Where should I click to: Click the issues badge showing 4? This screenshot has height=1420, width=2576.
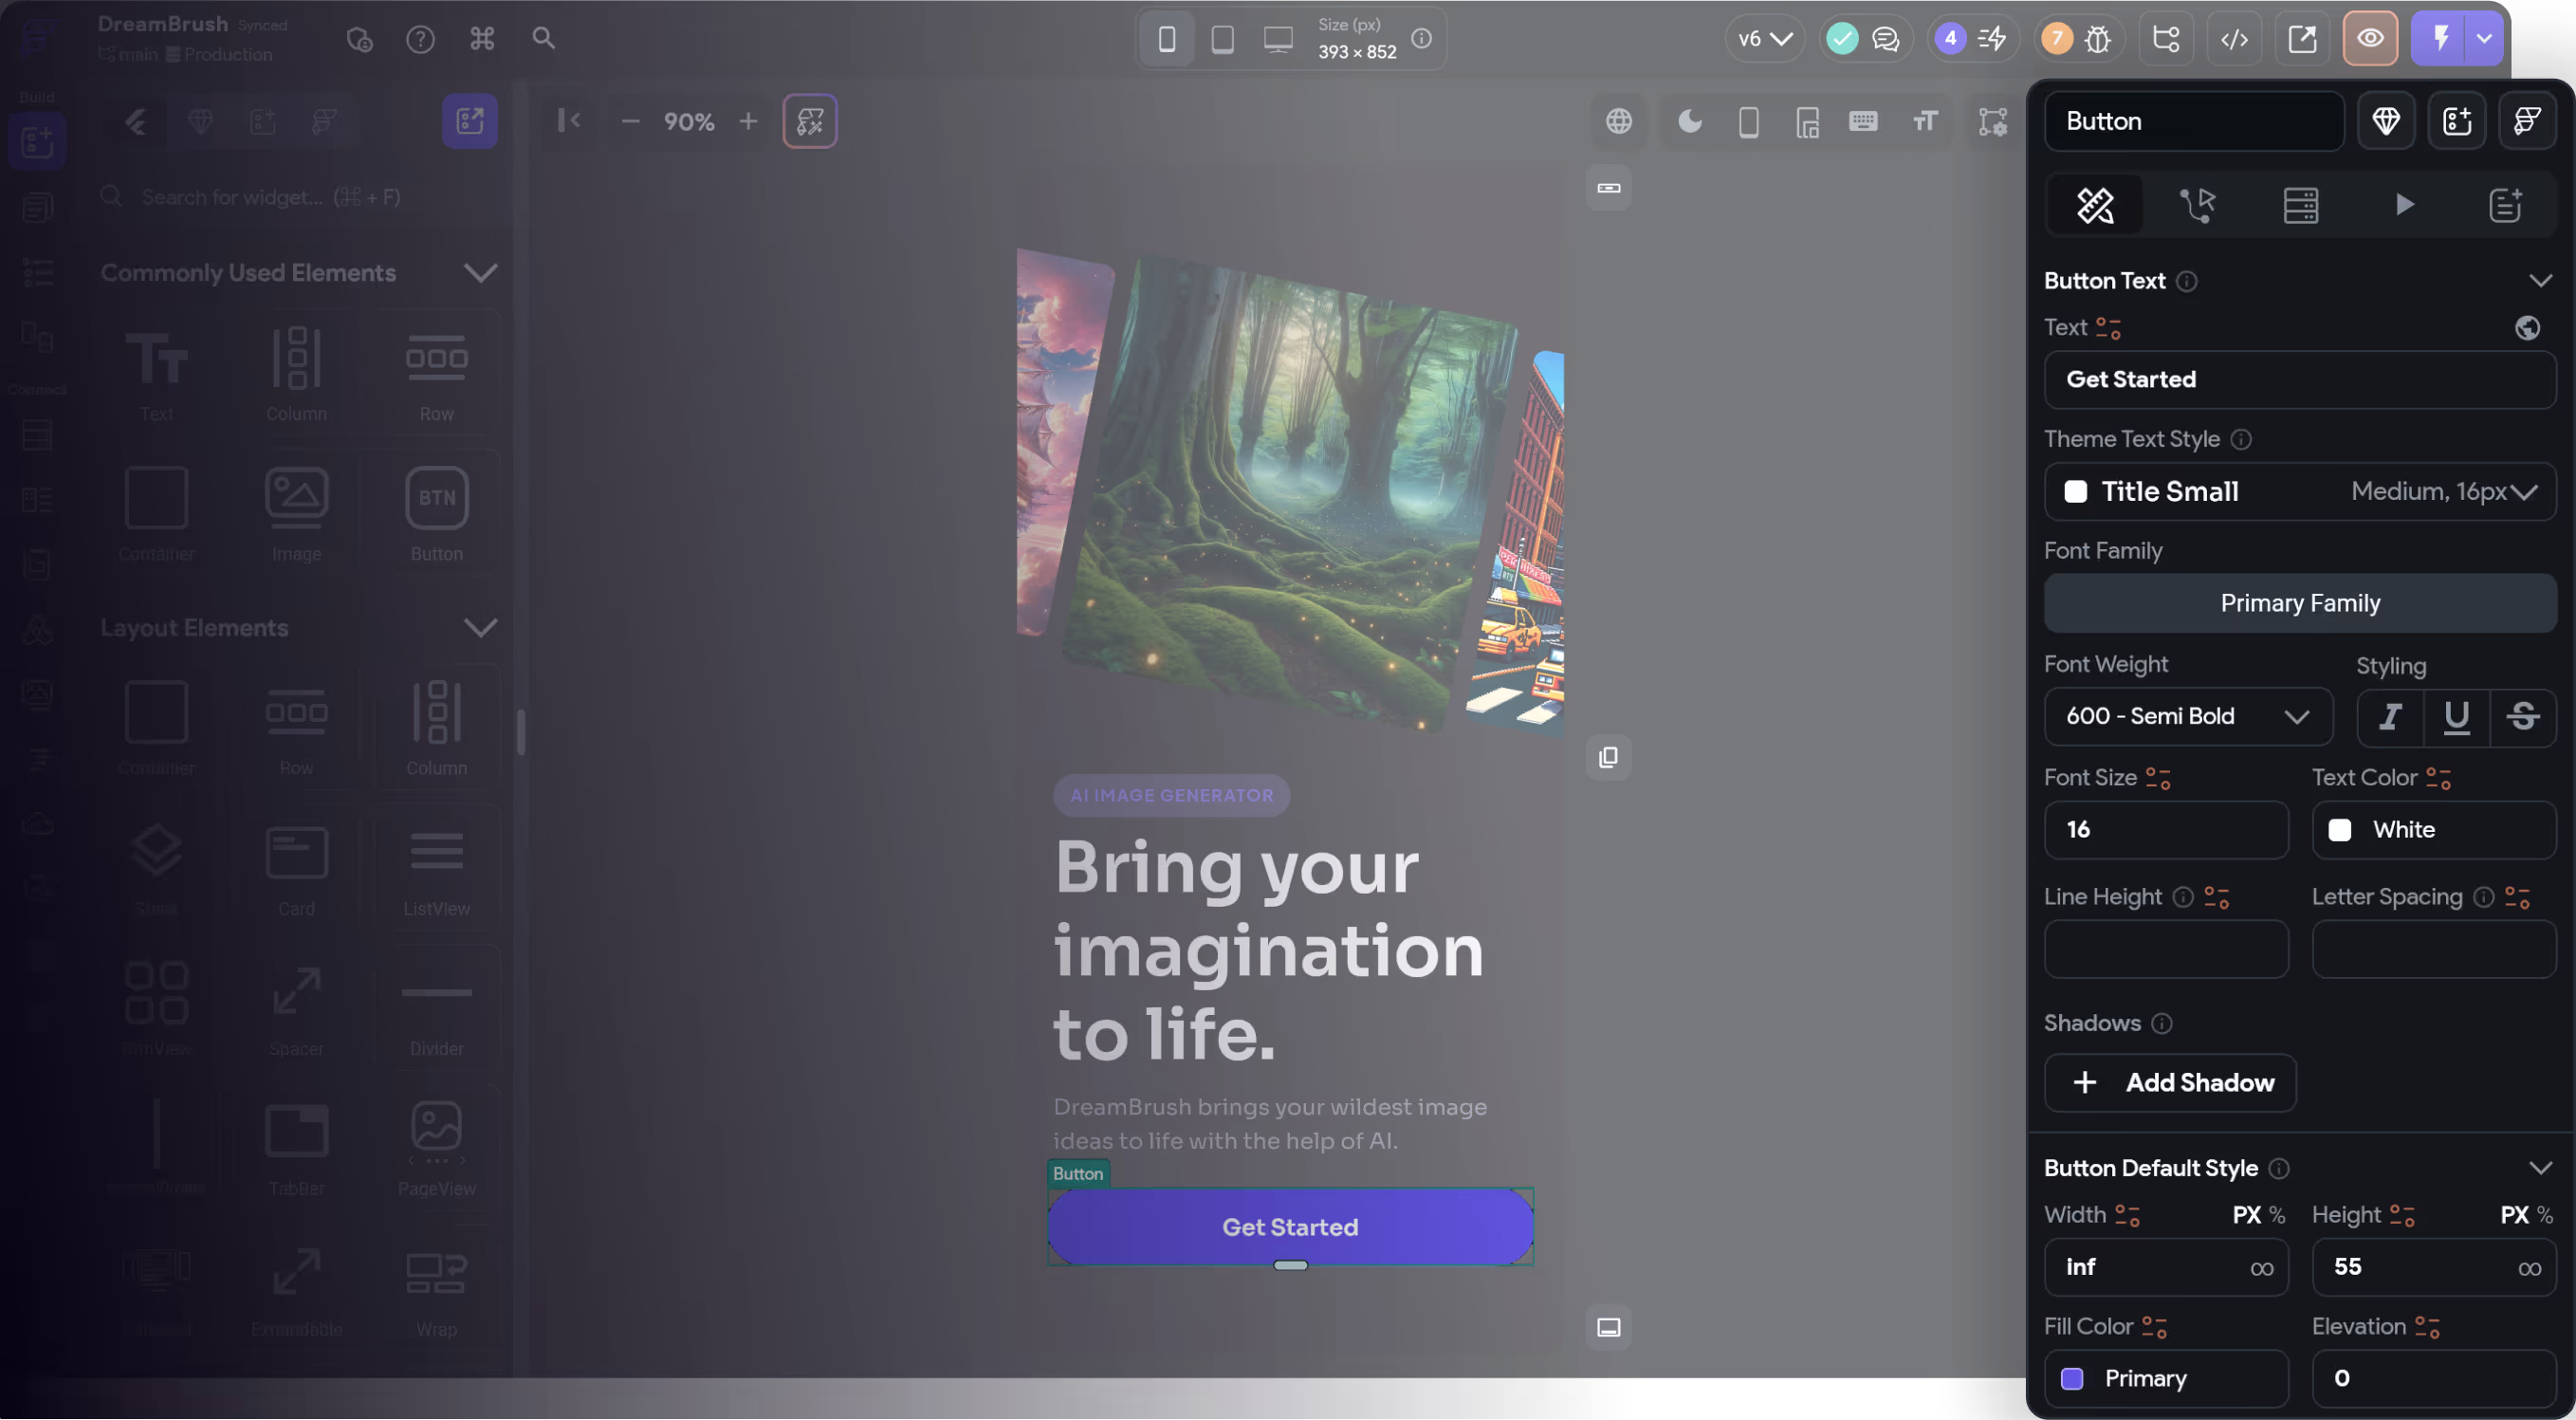click(1950, 39)
